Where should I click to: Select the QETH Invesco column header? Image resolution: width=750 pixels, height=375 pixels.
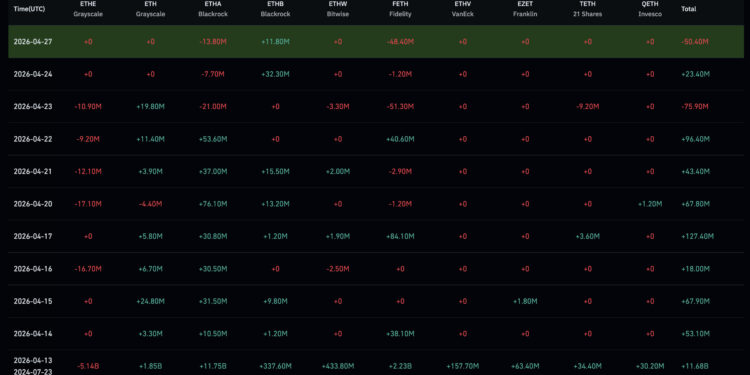coord(650,9)
